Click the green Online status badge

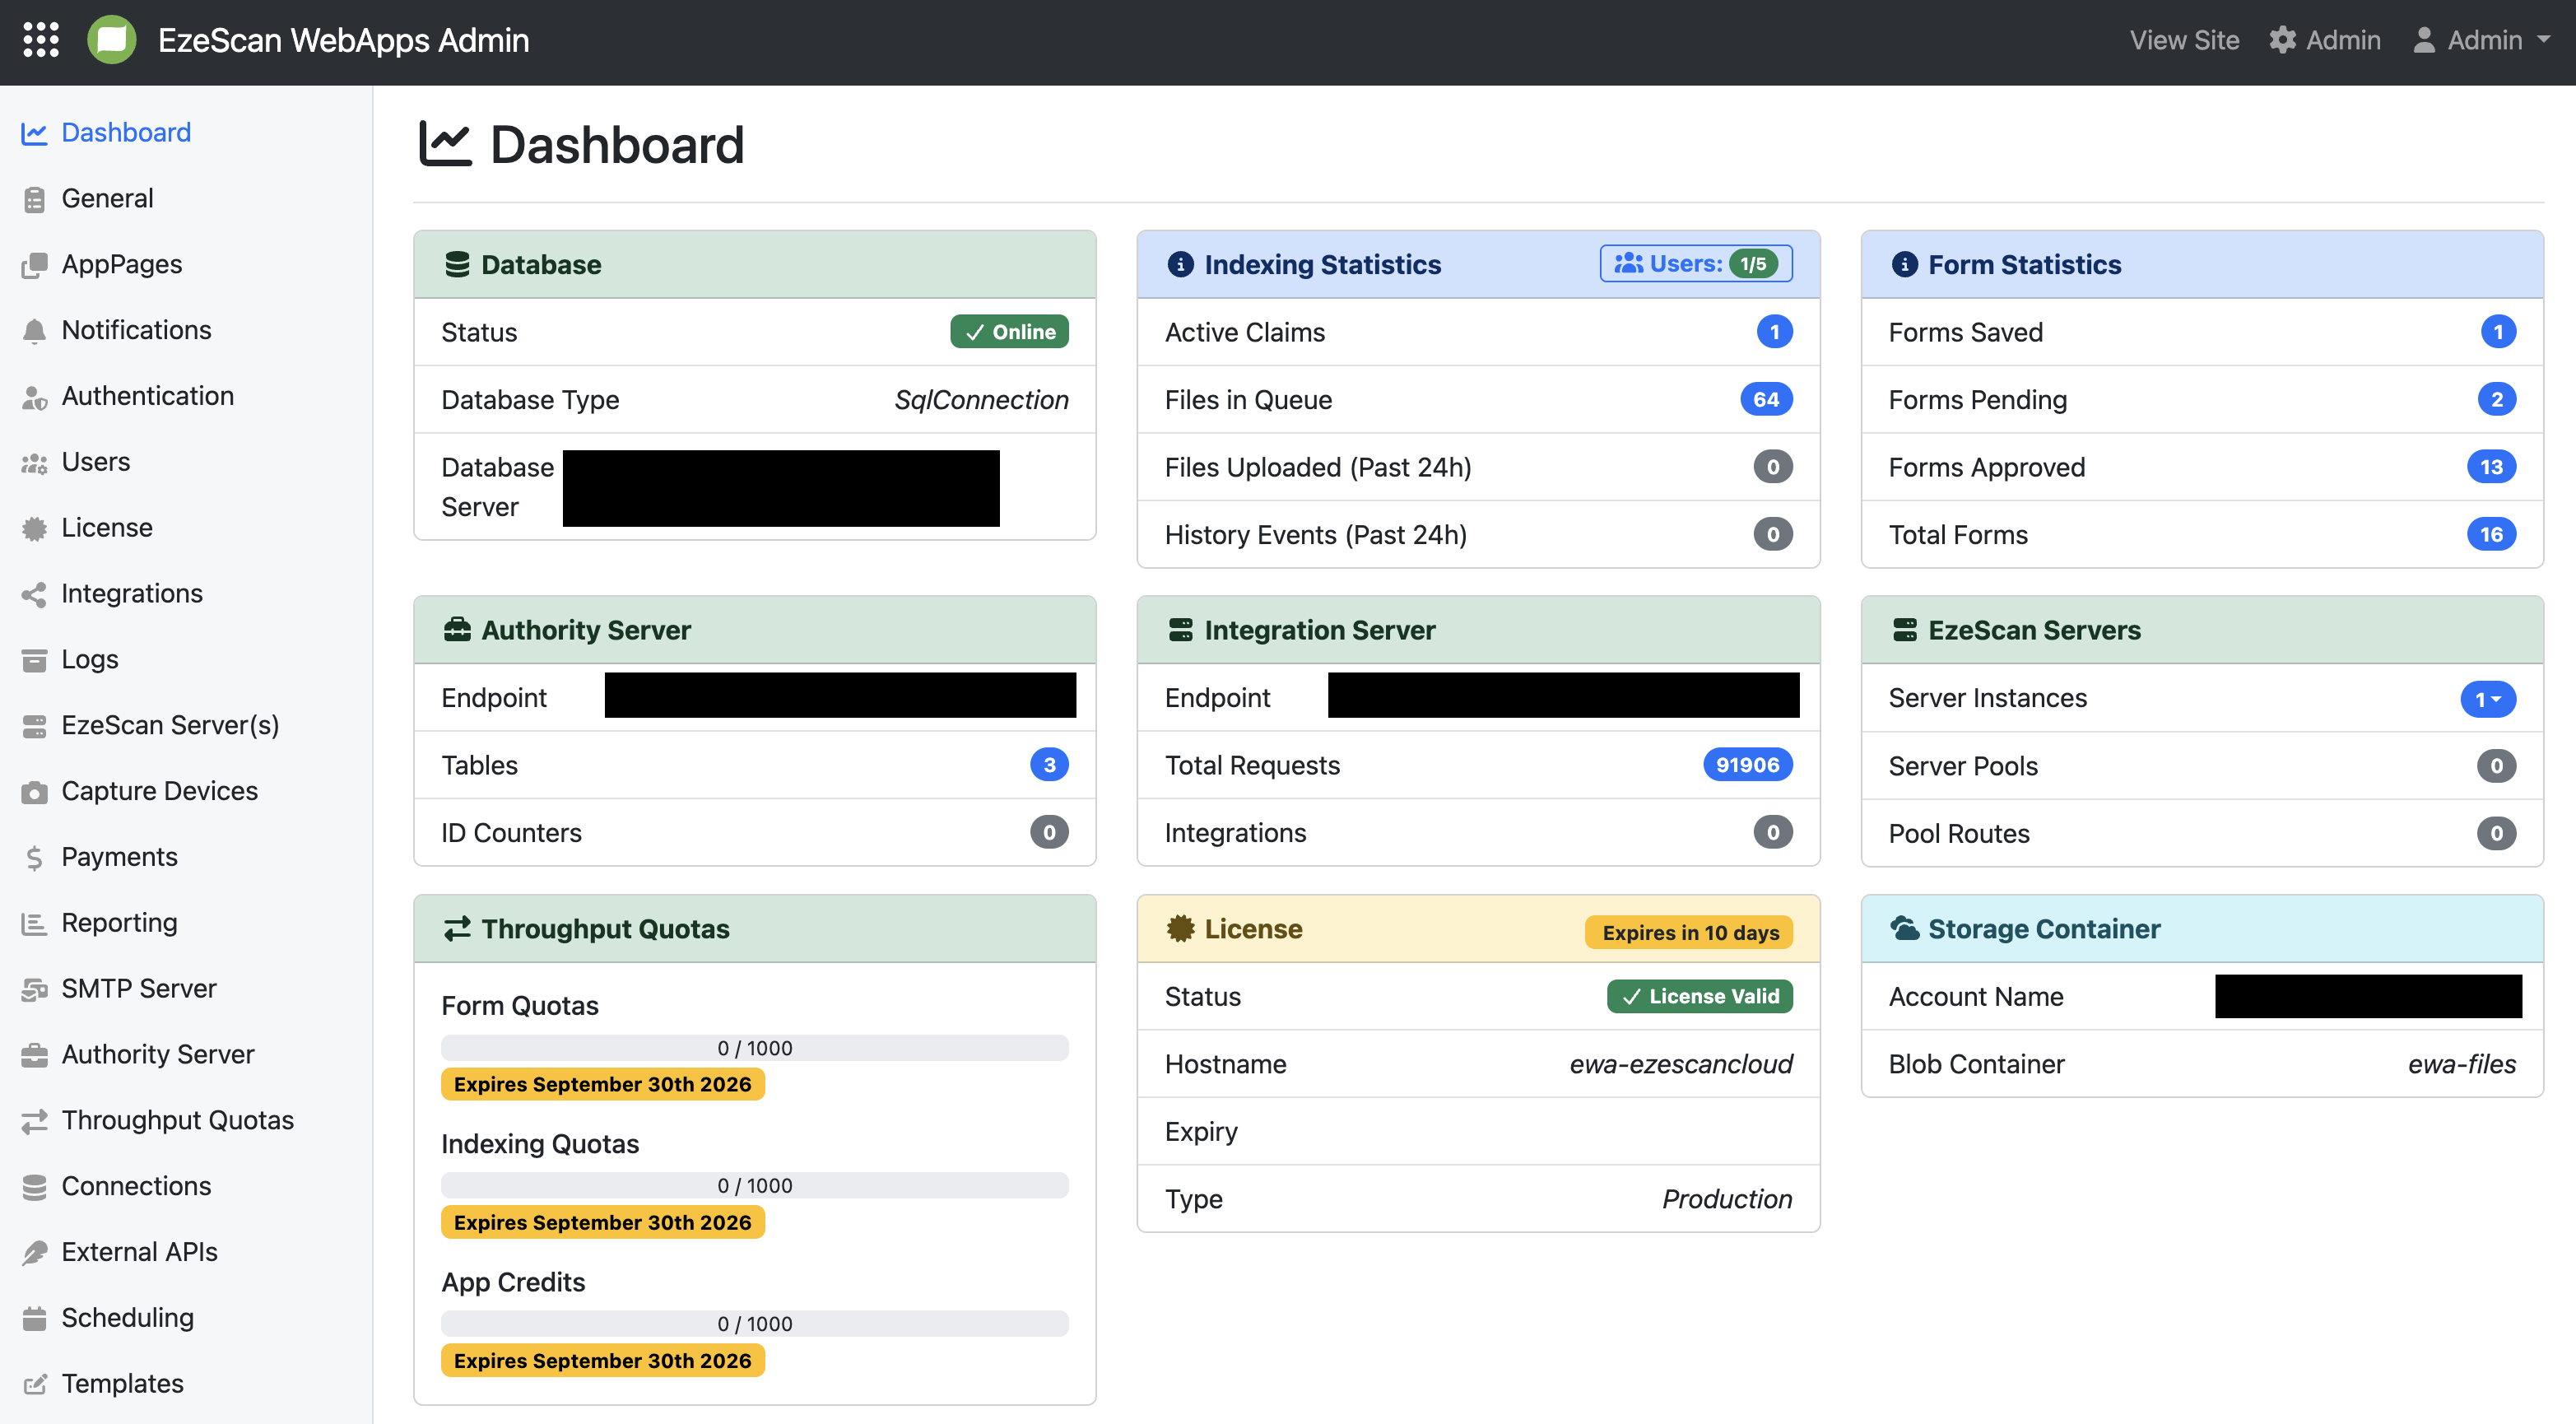1008,331
